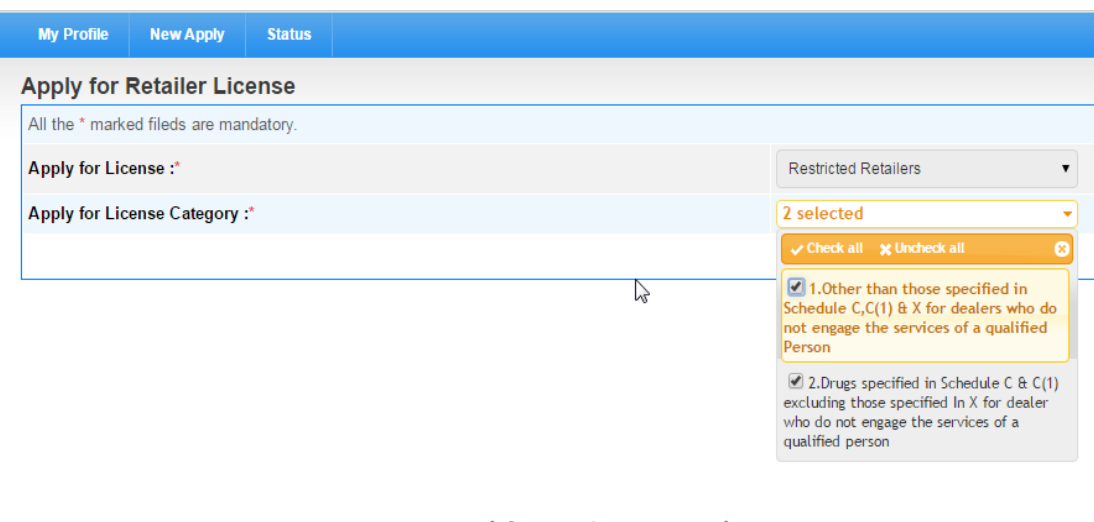Screen dimensions: 1094x522
Task: Uncheck option 2 Drugs specified in Schedule checkbox
Action: coord(796,381)
